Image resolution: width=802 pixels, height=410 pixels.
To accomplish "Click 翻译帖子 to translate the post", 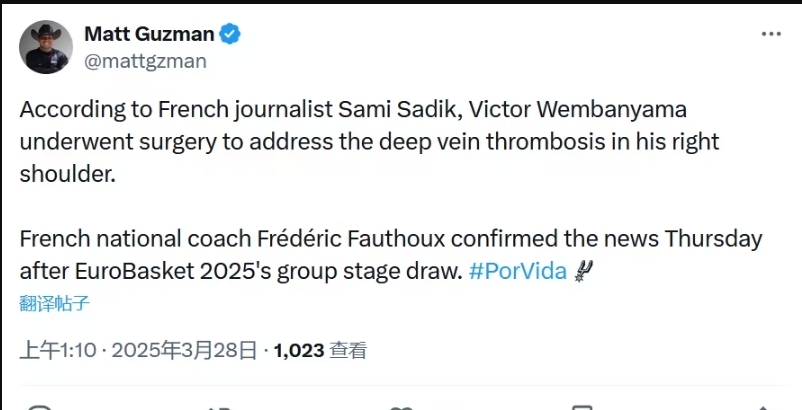I will [x=55, y=300].
